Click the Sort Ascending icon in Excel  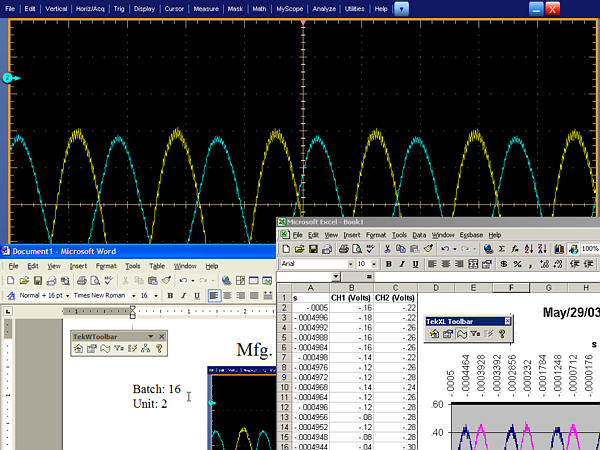pos(530,248)
